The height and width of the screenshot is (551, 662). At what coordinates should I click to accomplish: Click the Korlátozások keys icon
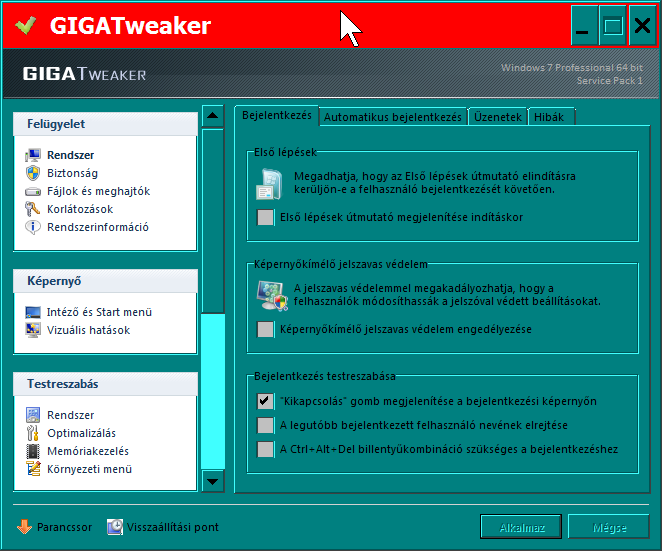(33, 209)
